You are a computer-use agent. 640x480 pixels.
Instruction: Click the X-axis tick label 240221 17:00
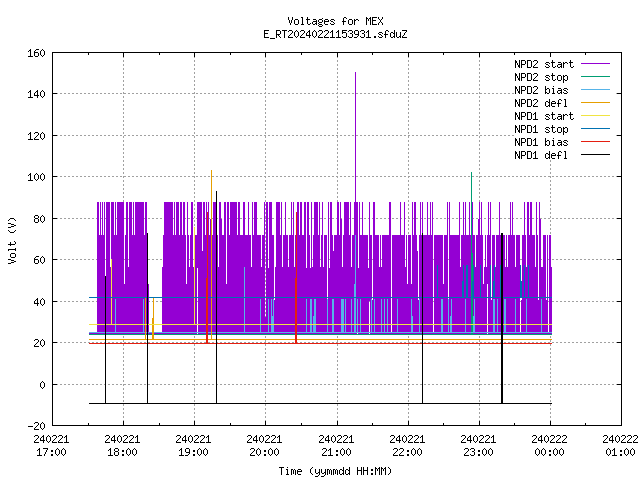click(51, 446)
